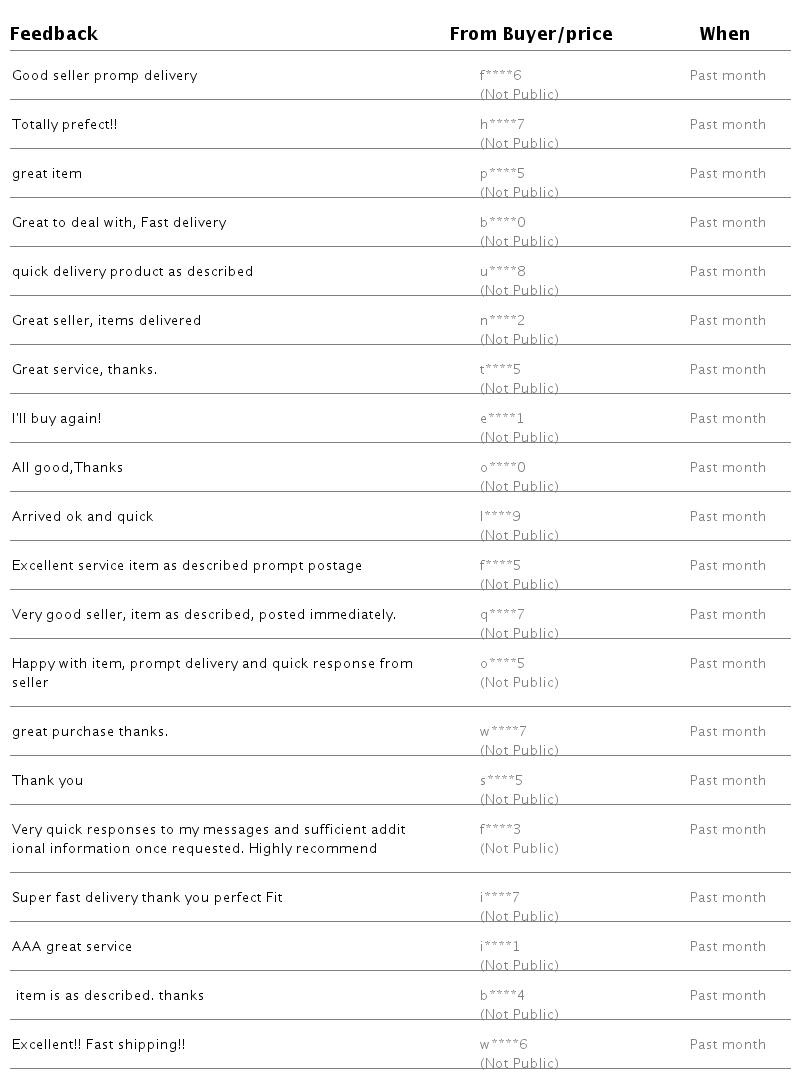Click the 'Thank you' feedback comment
Viewport: 800px width, 1088px height.
(x=48, y=781)
